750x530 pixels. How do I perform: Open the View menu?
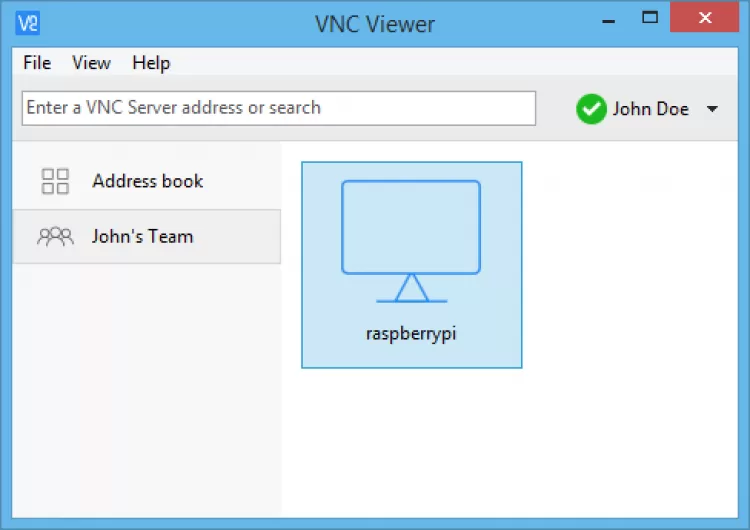[91, 63]
